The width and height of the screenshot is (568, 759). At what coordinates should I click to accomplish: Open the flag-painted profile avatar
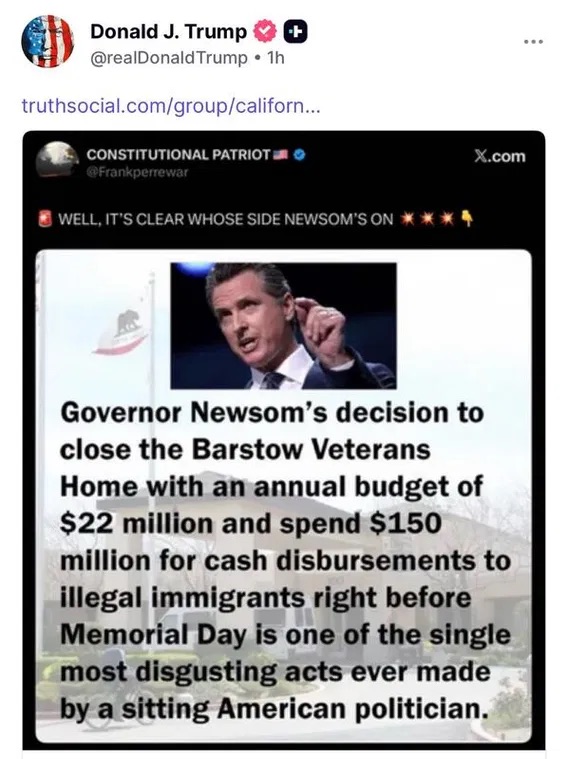tap(47, 41)
